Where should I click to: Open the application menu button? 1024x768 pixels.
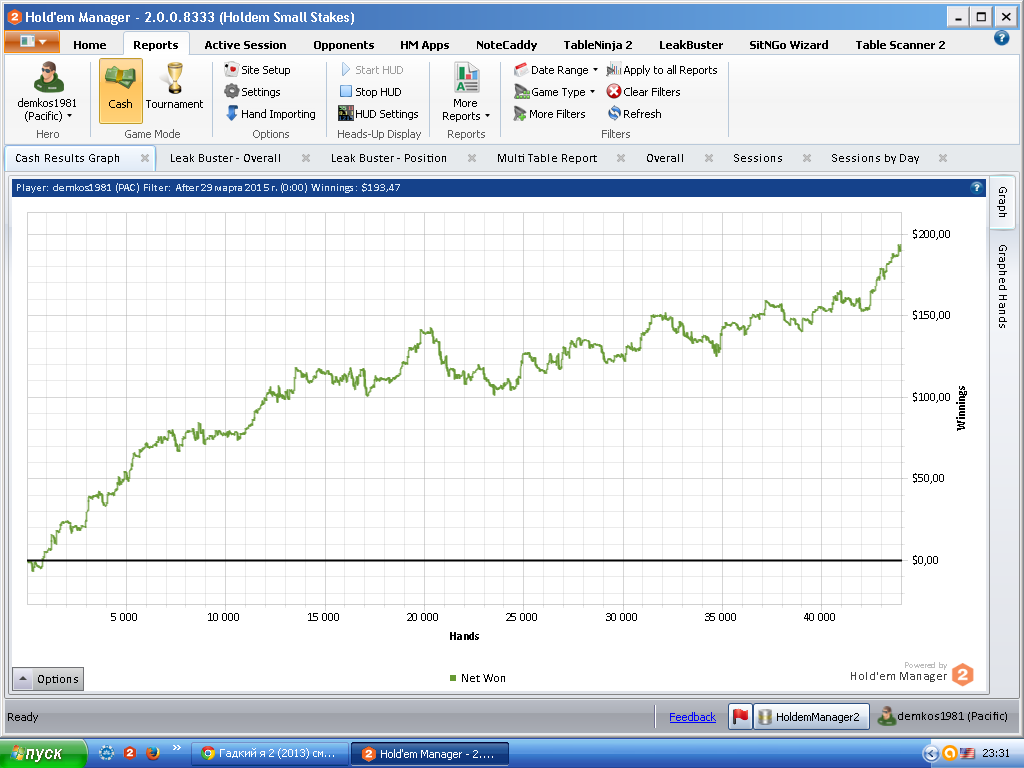click(32, 42)
